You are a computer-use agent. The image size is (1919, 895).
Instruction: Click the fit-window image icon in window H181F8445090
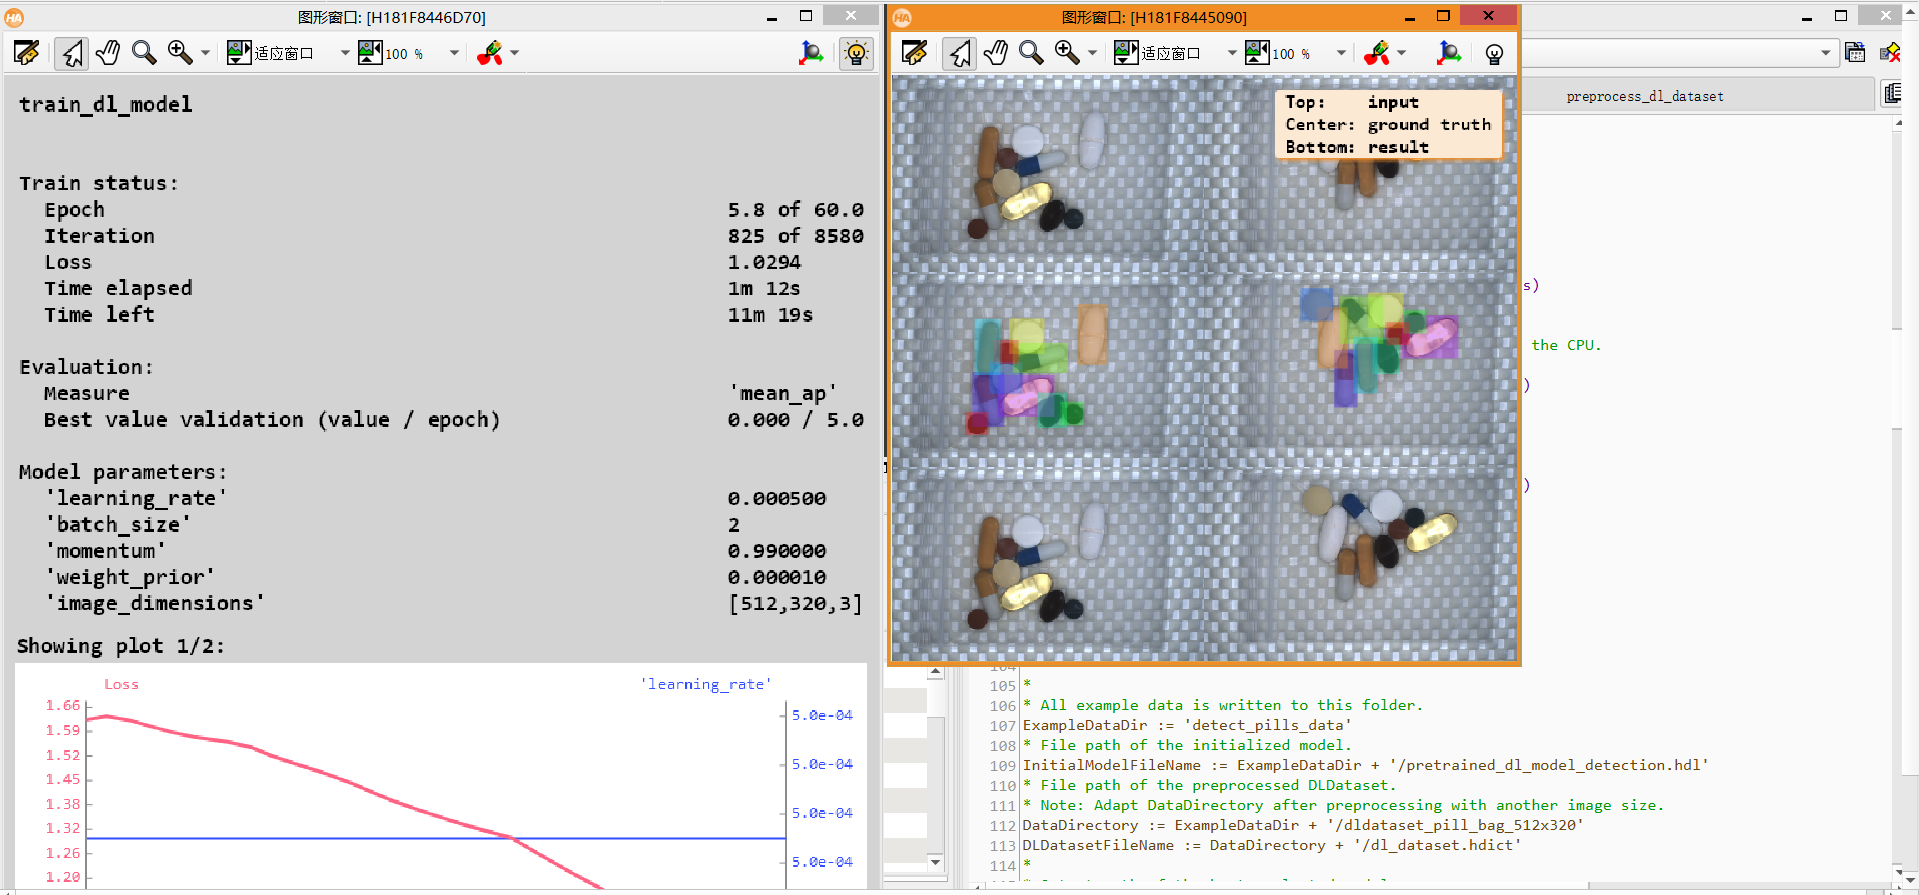(x=1126, y=53)
